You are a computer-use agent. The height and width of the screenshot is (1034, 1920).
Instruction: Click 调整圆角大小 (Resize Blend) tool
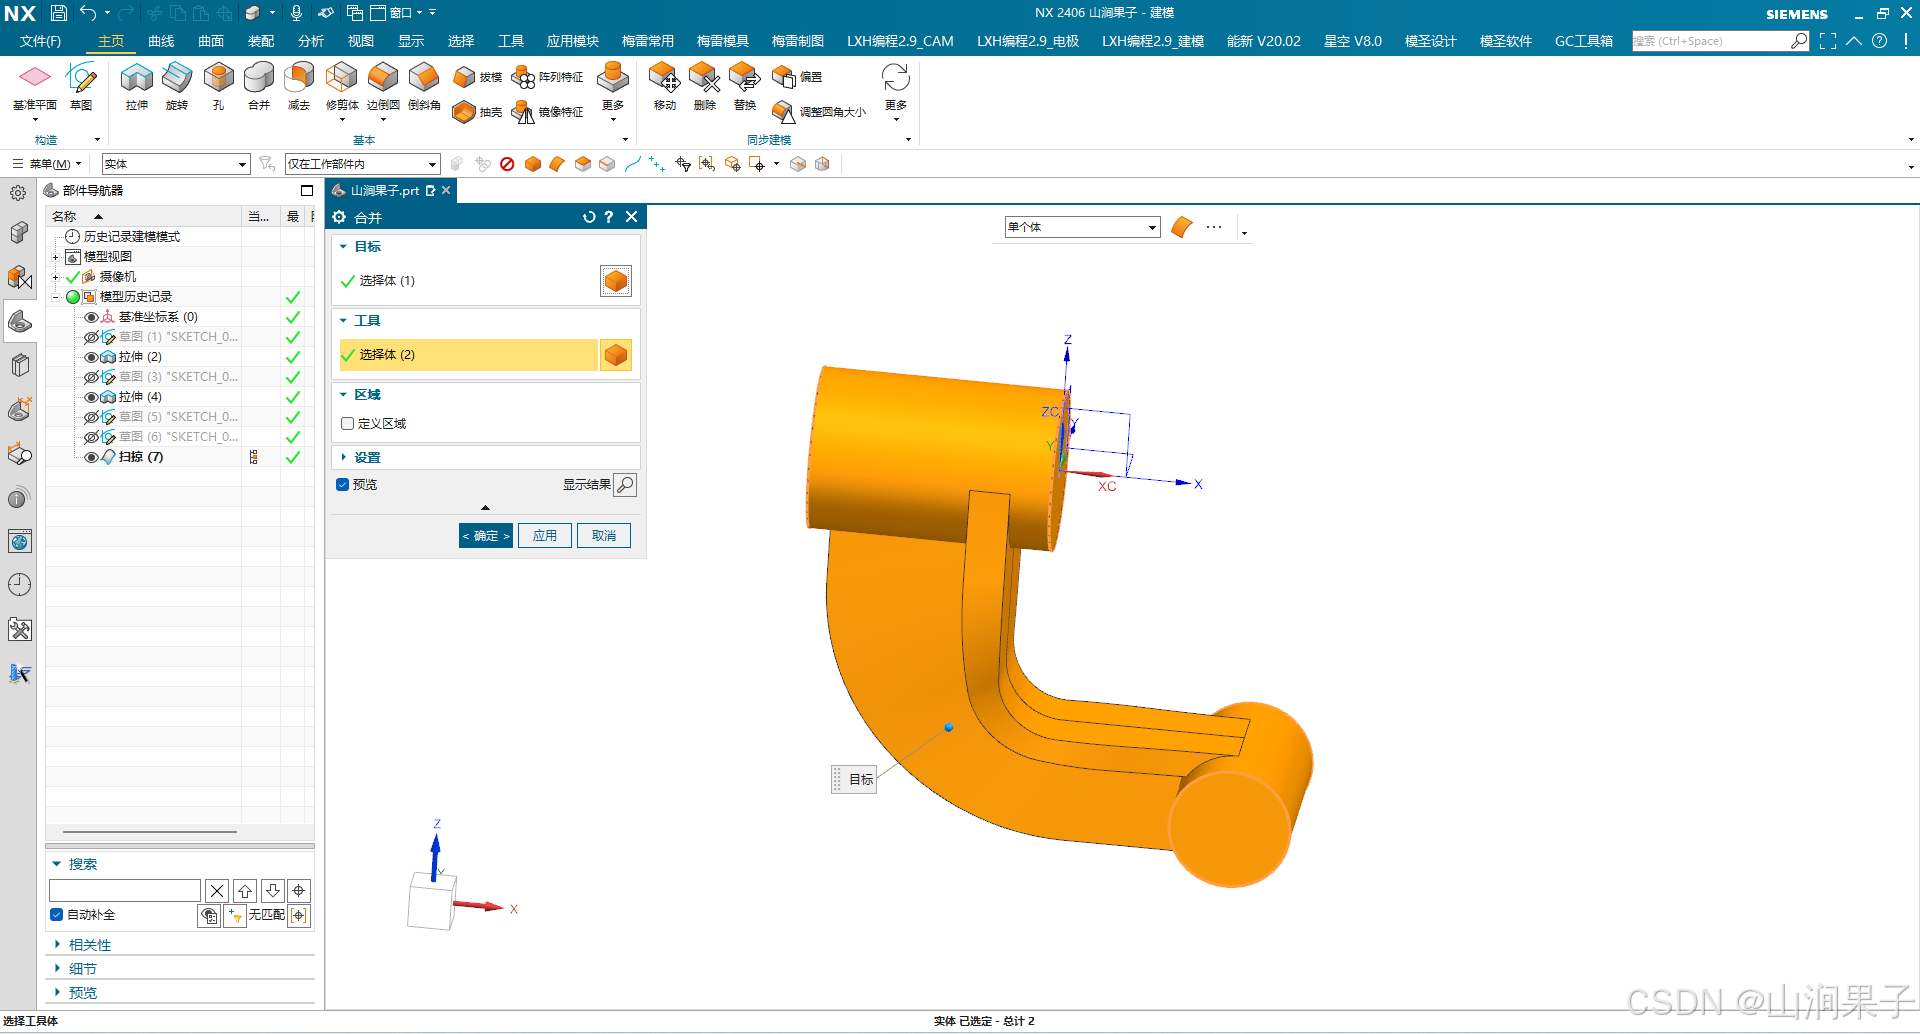point(819,112)
